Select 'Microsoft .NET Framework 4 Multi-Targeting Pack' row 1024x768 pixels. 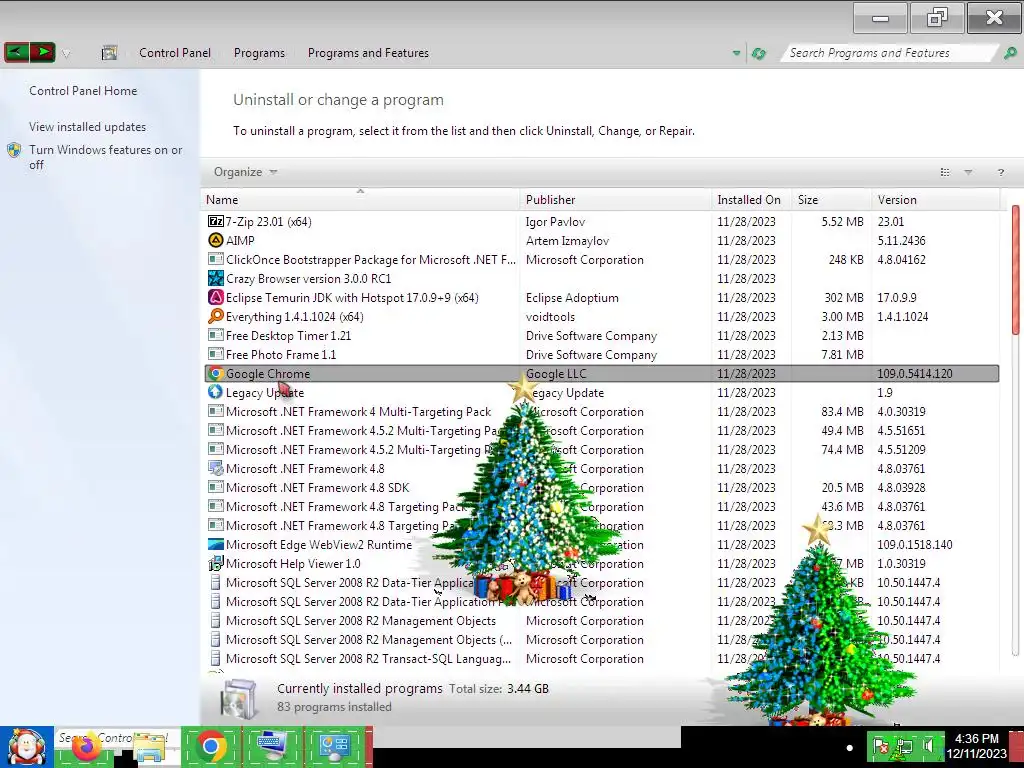[x=601, y=411]
